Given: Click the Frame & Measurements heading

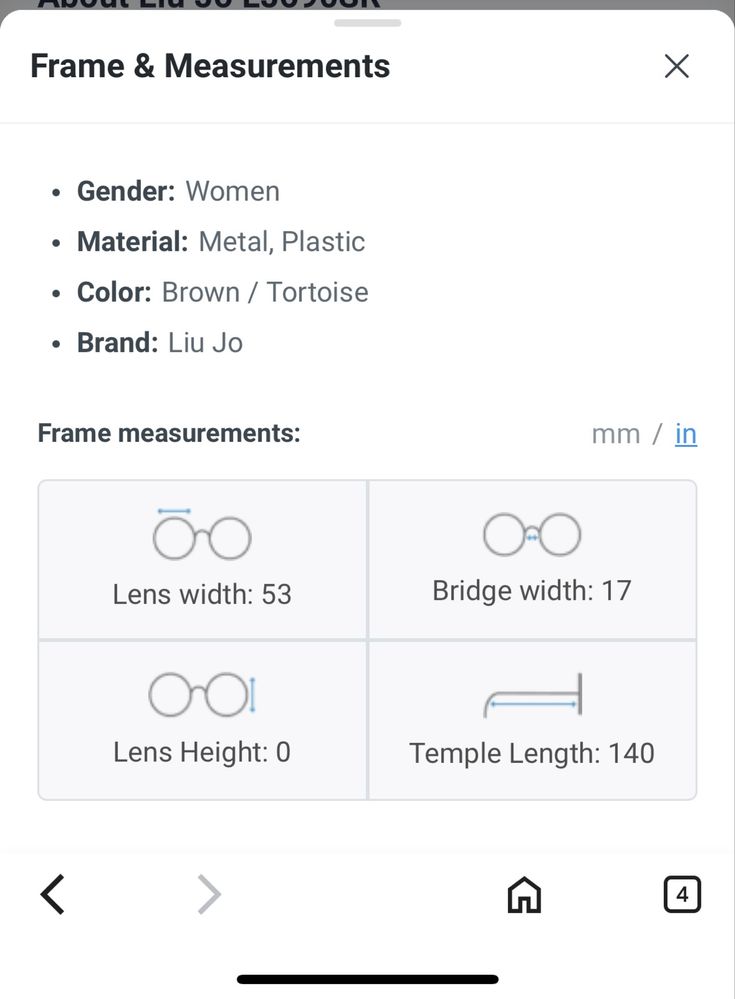Looking at the screenshot, I should click(x=210, y=66).
